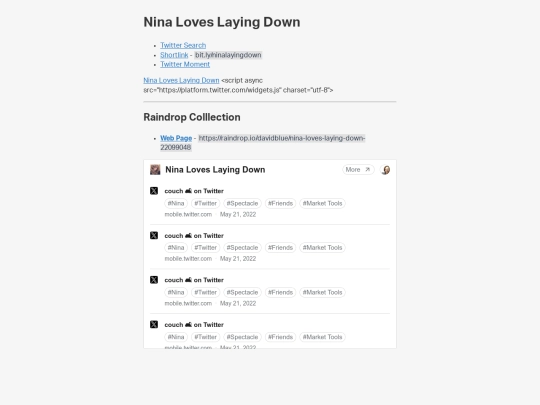Click the 'Nina Loves Laying Down' embed title

pos(215,170)
